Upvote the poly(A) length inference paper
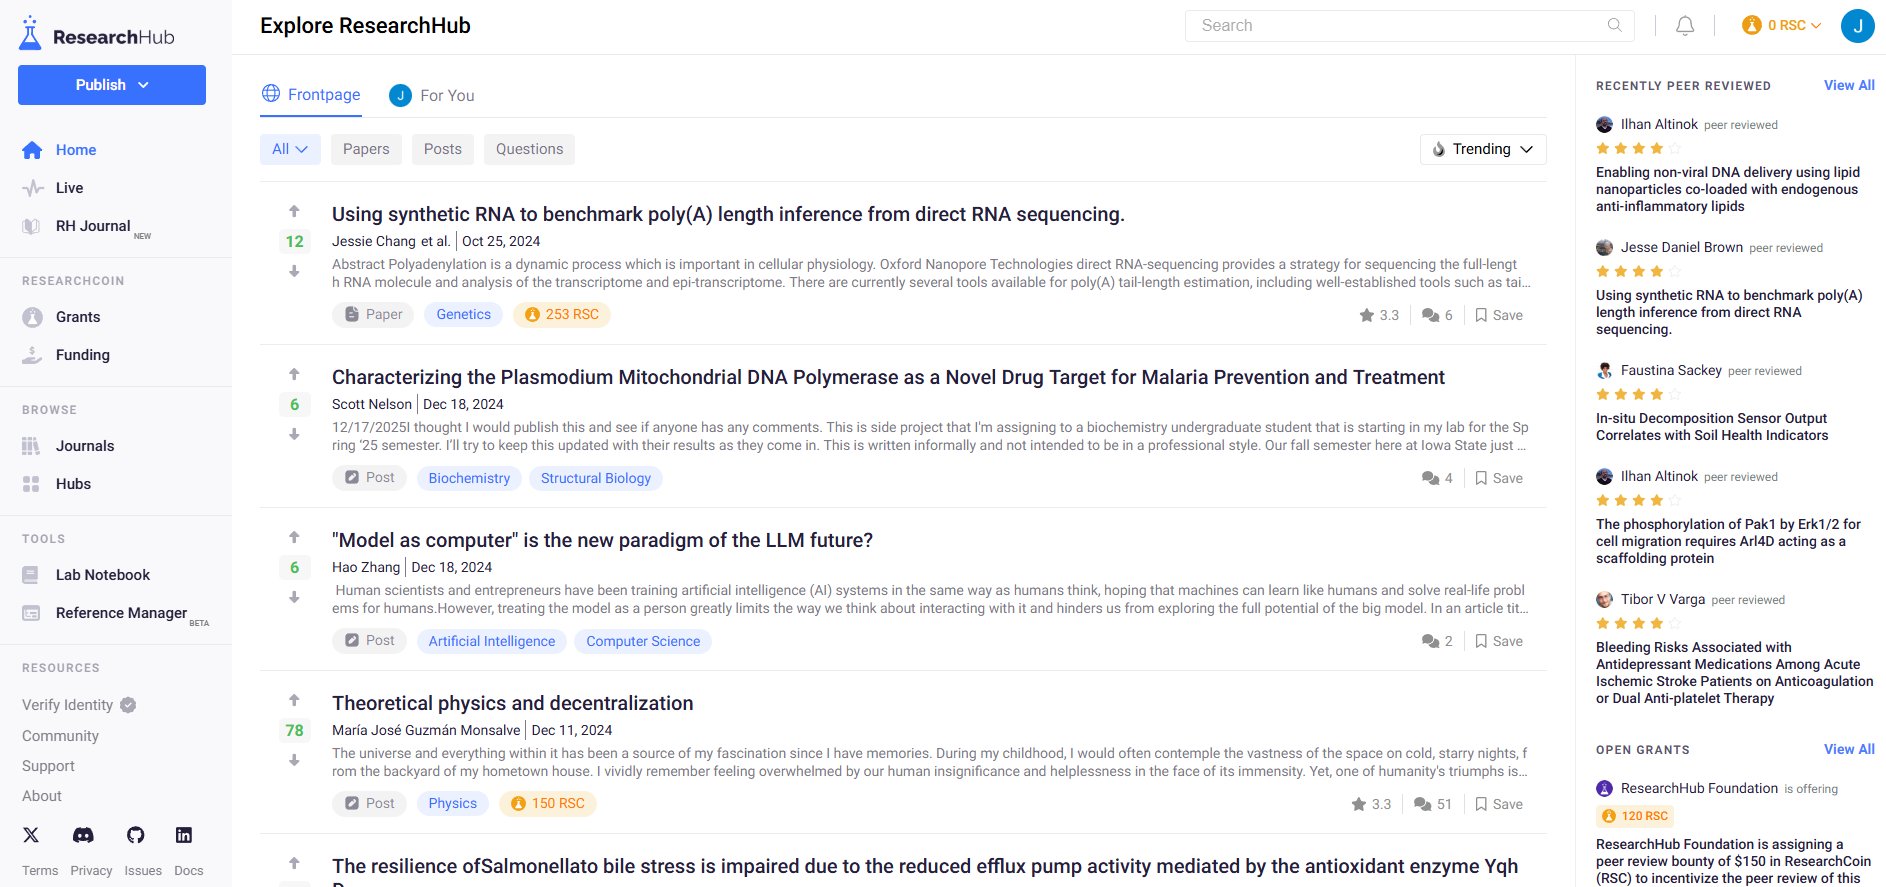 [294, 211]
